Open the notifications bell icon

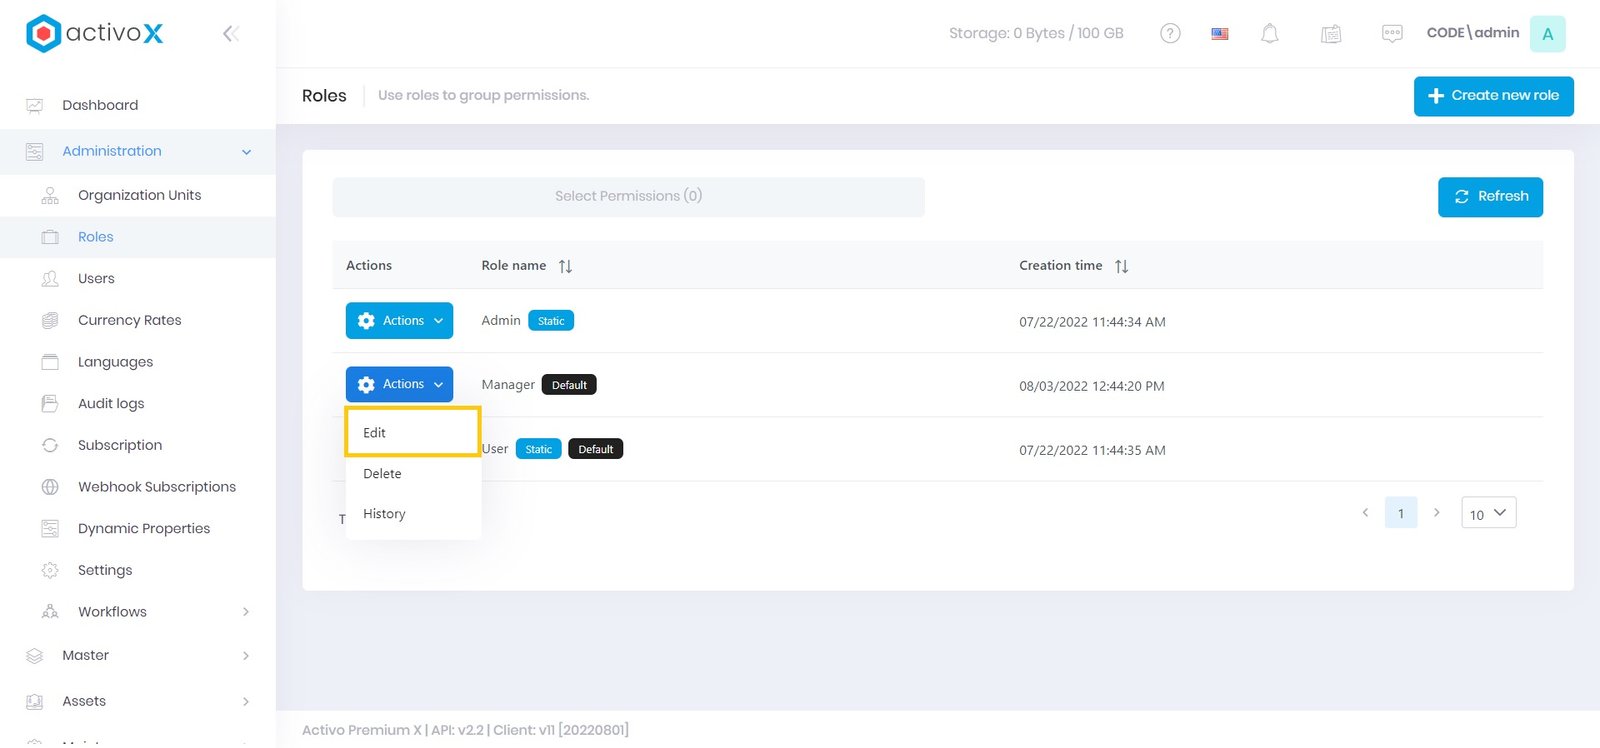[1269, 33]
